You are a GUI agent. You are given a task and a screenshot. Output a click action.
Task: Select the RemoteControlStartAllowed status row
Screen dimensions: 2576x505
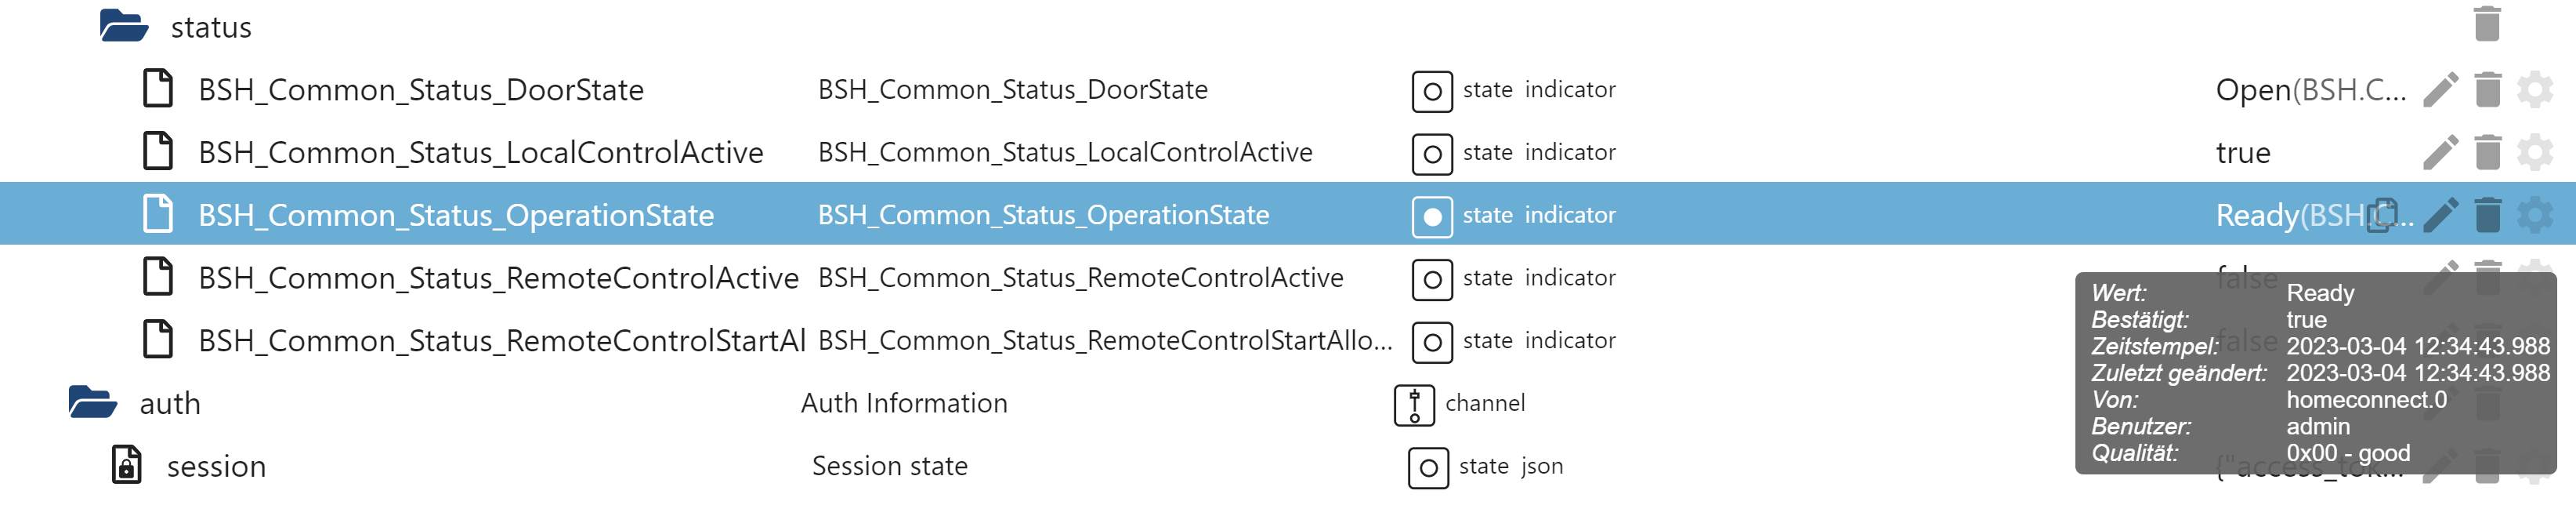[501, 341]
